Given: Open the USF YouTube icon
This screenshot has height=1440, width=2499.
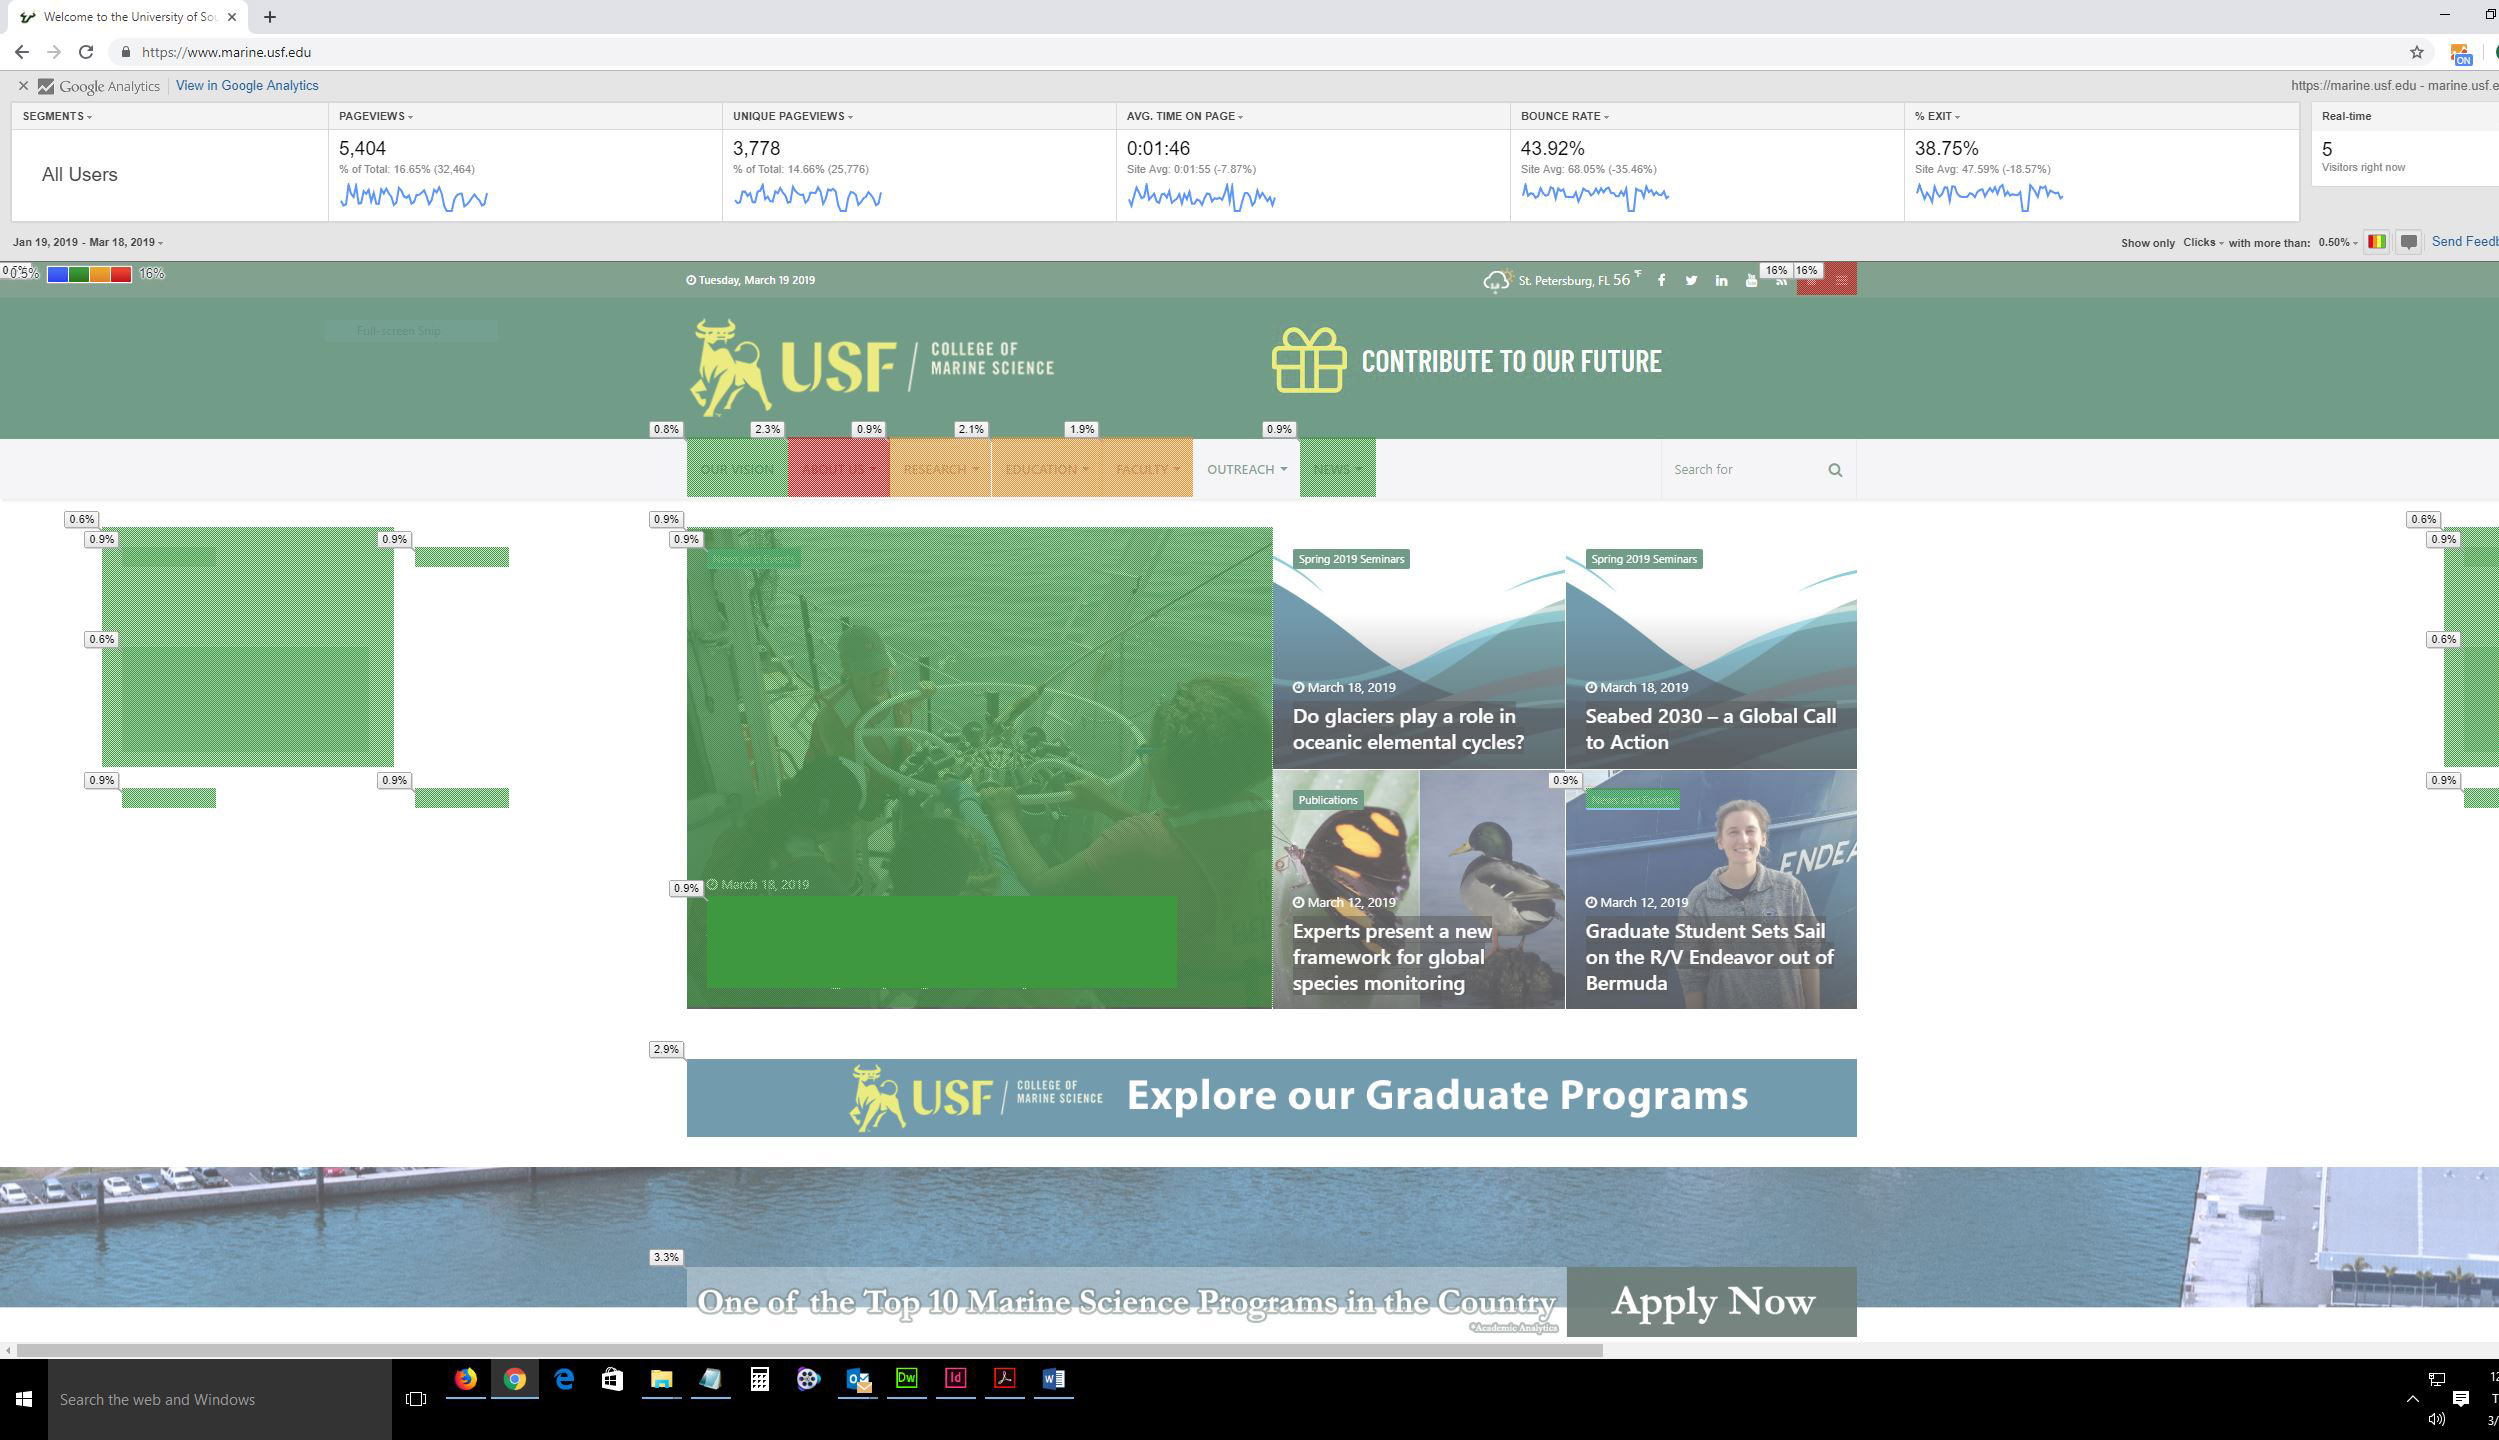Looking at the screenshot, I should (x=1751, y=281).
